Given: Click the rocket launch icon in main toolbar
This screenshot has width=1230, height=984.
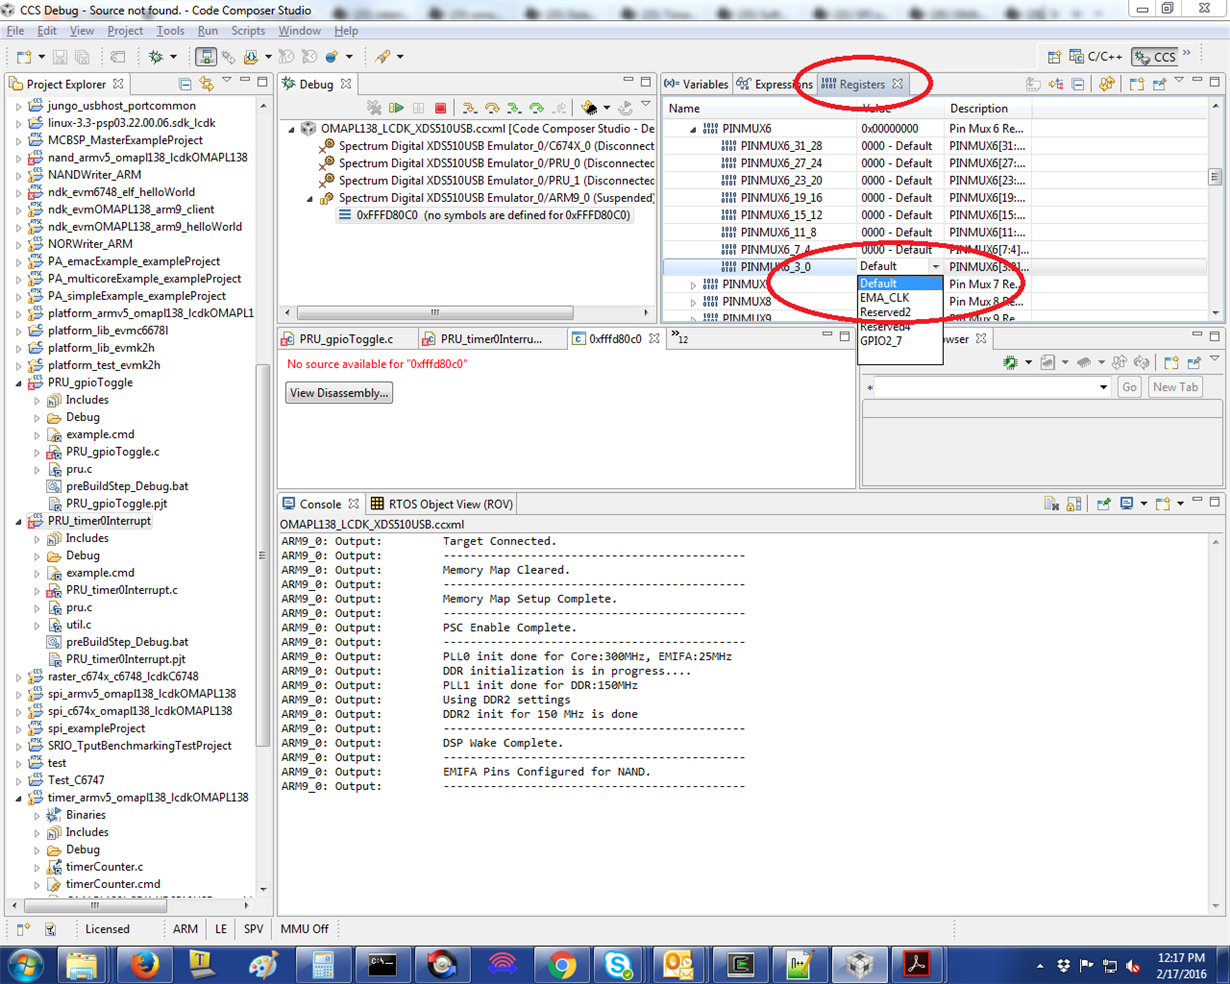Looking at the screenshot, I should (x=383, y=57).
